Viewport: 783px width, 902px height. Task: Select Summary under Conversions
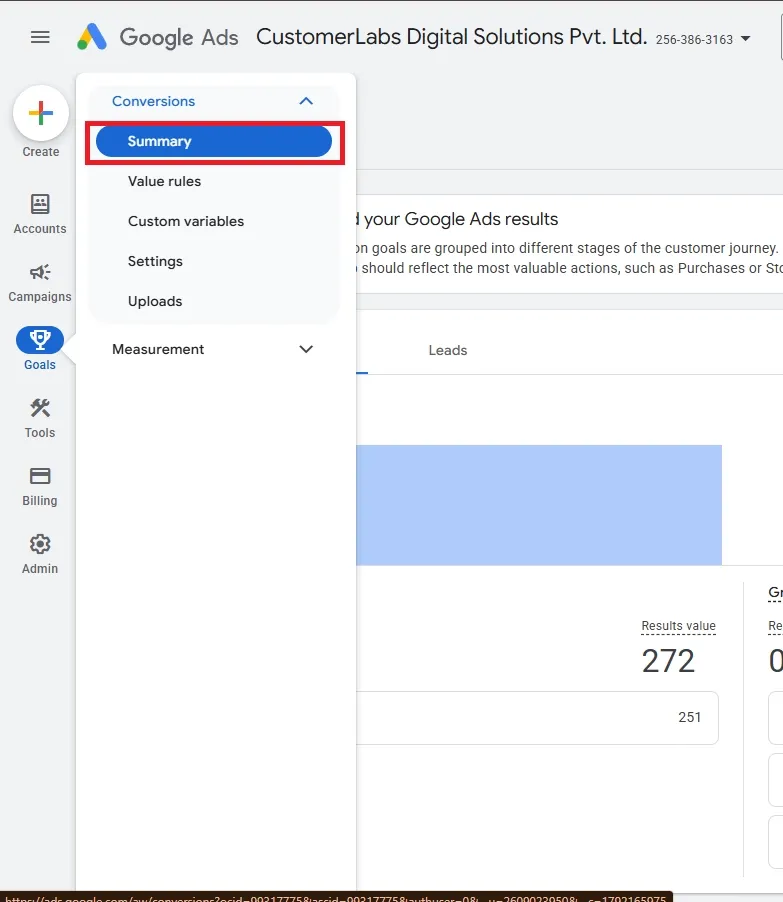point(213,142)
